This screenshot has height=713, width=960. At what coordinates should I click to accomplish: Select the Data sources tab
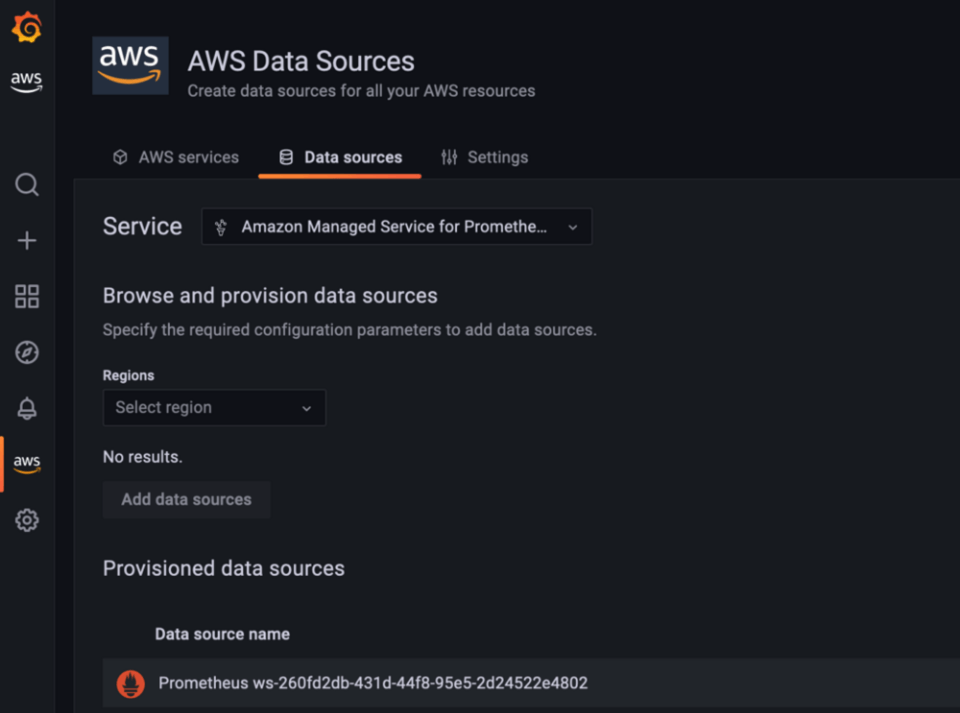click(340, 157)
